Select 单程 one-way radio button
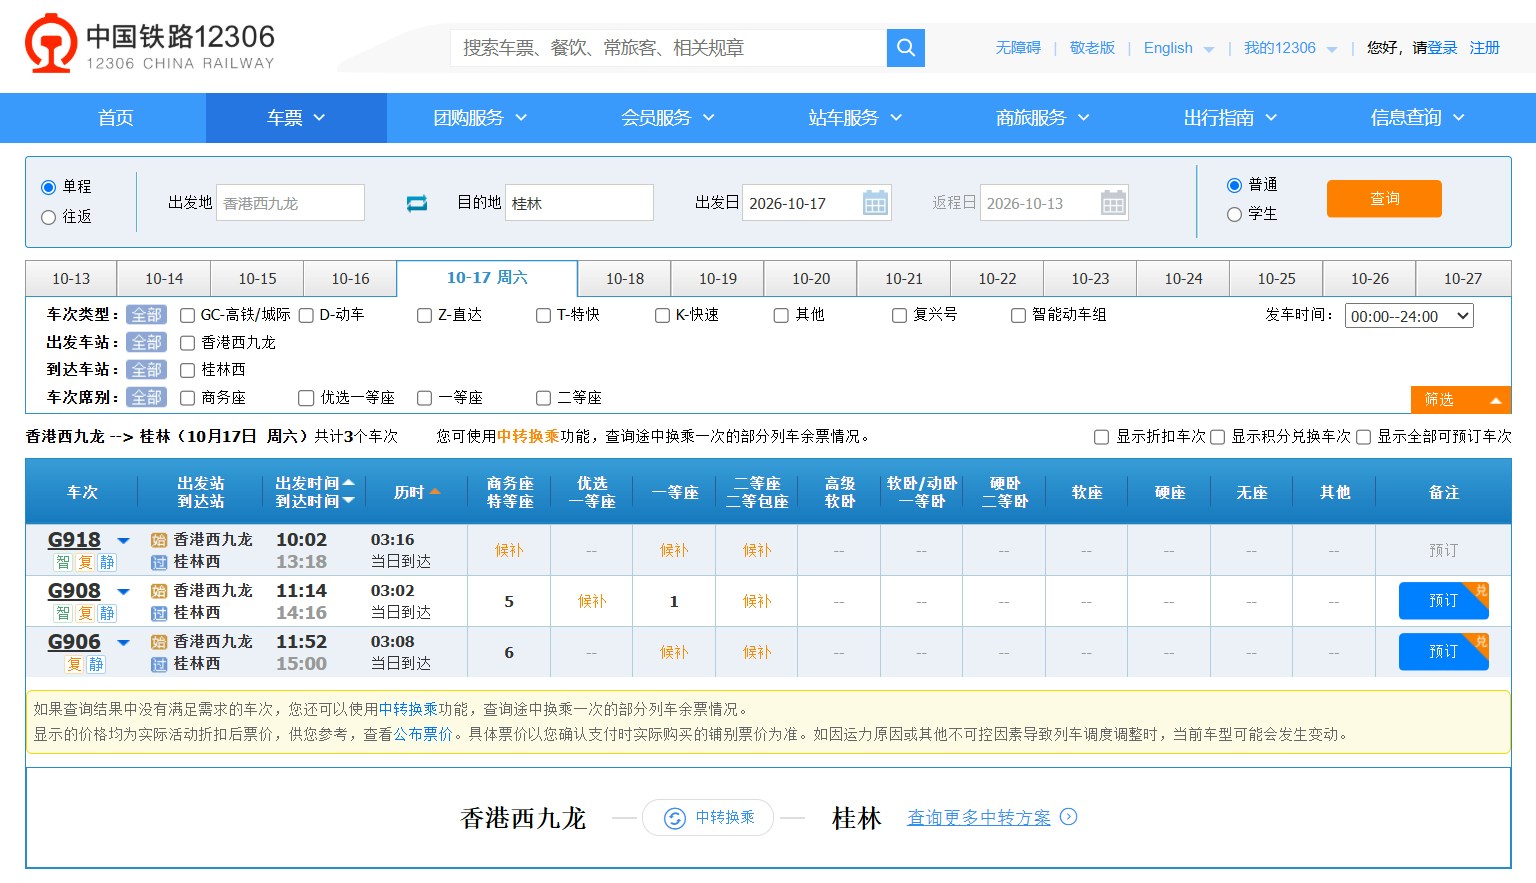Viewport: 1536px width, 883px height. [x=48, y=187]
